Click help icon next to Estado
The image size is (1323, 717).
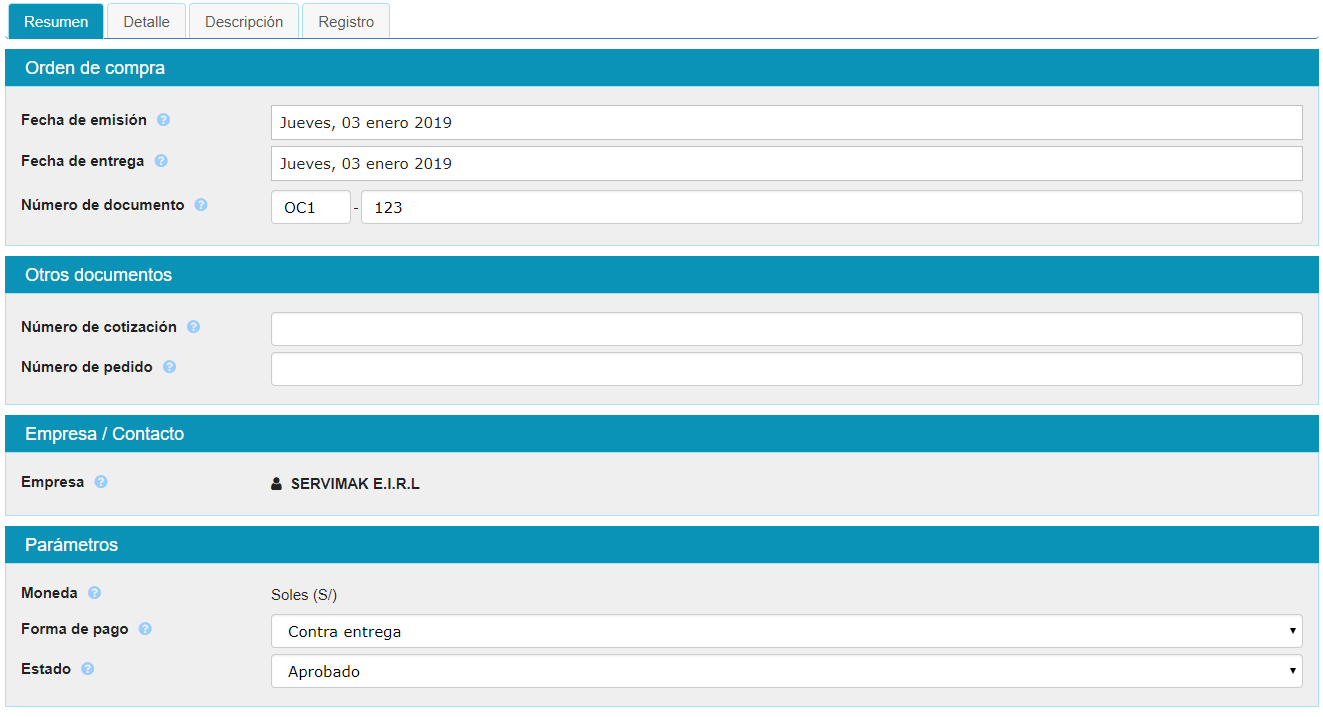(x=88, y=669)
